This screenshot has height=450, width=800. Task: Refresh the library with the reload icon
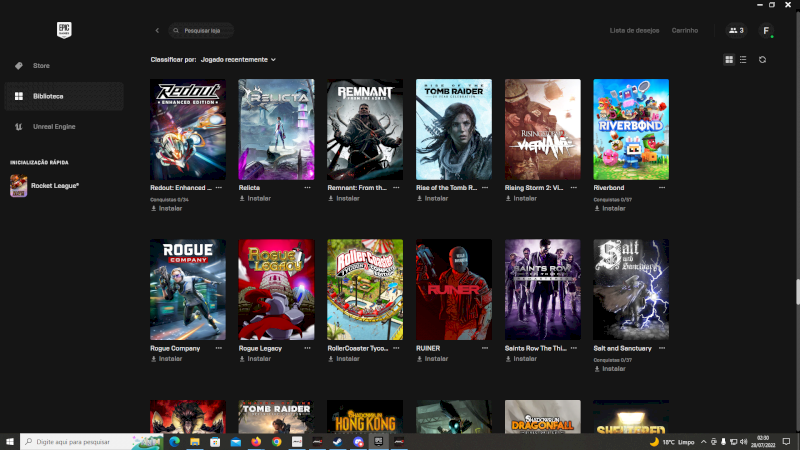762,60
